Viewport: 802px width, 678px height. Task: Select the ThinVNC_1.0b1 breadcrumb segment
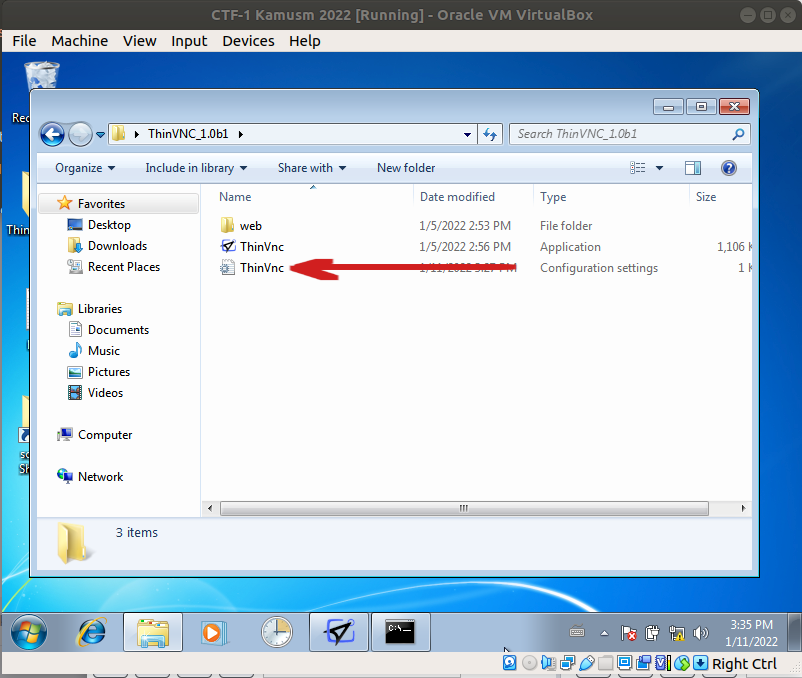pyautogui.click(x=188, y=134)
